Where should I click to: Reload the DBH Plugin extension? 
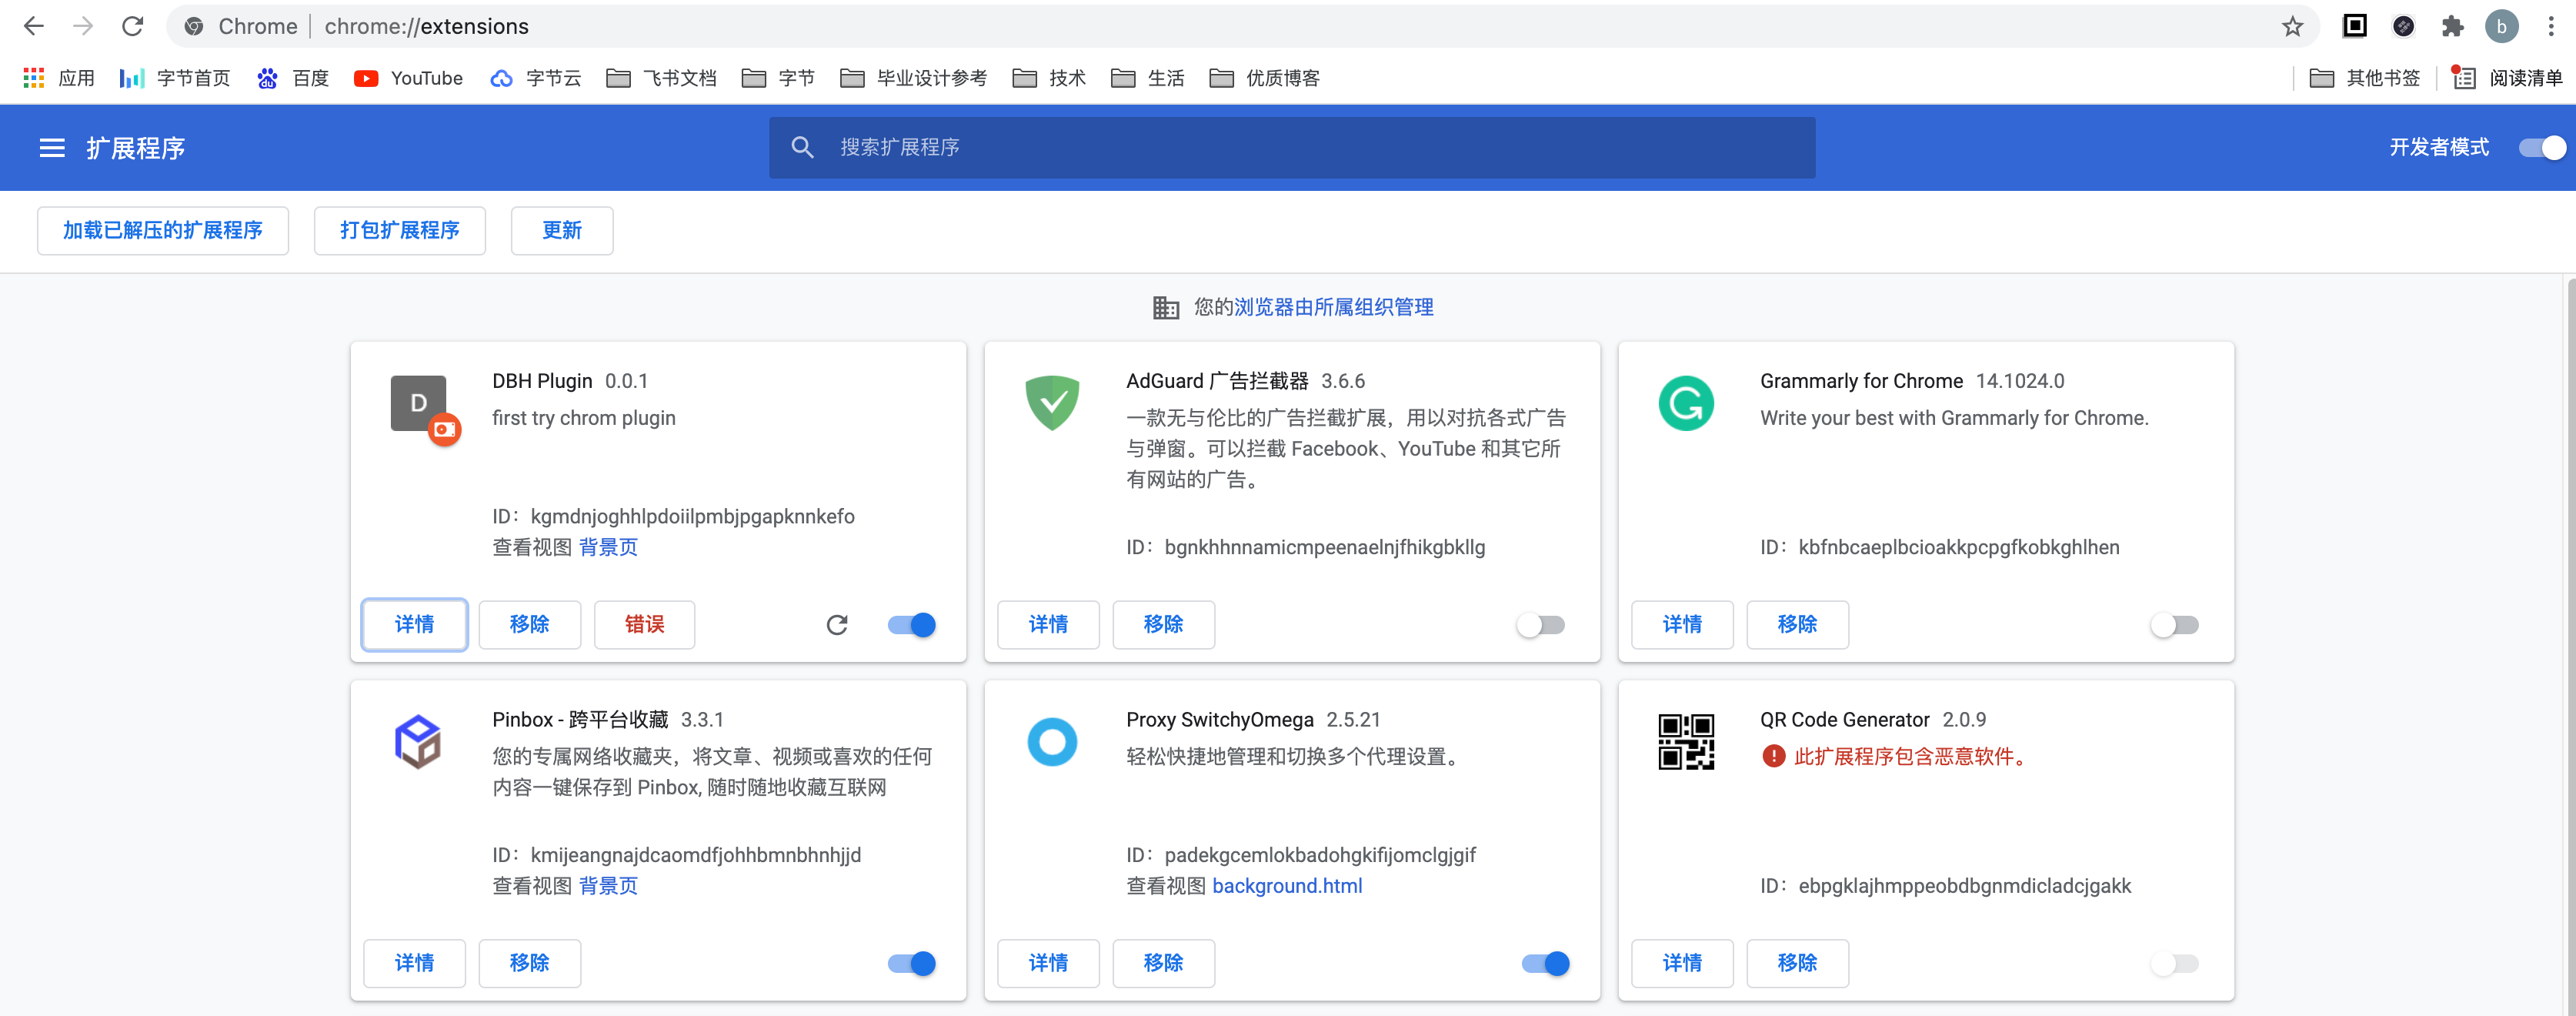point(837,625)
